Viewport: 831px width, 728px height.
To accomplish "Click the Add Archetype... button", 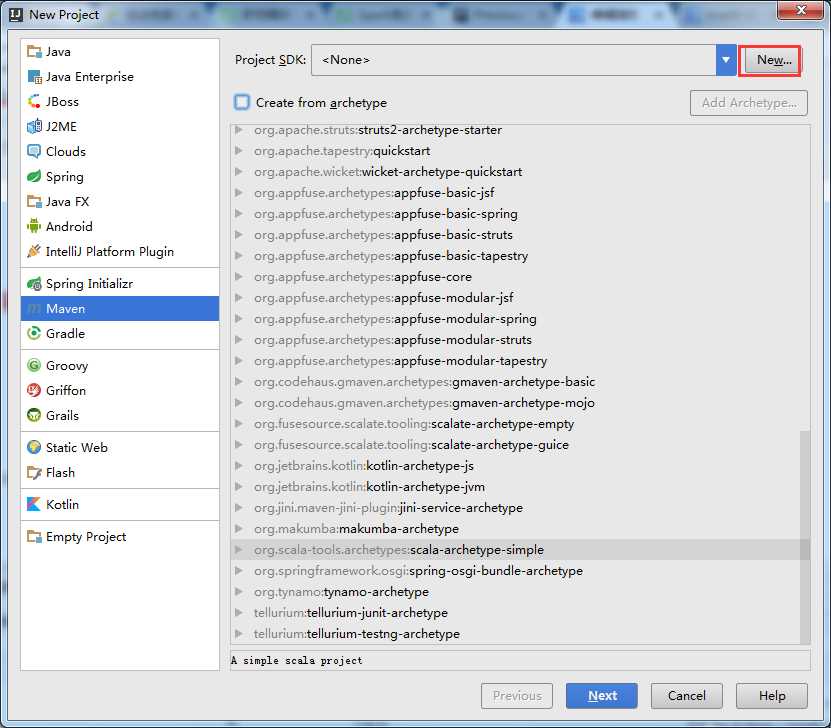I will click(x=749, y=103).
